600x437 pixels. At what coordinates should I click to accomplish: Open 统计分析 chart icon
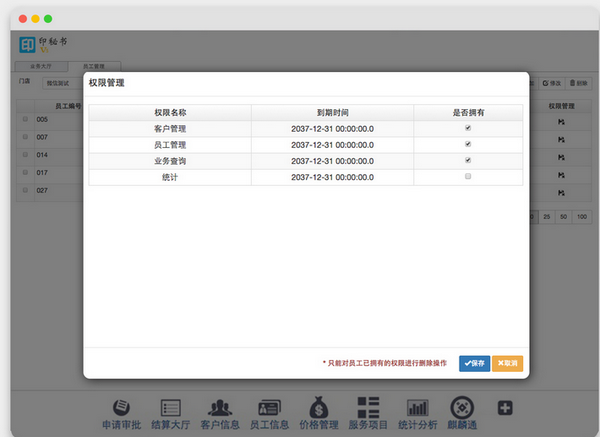point(418,408)
